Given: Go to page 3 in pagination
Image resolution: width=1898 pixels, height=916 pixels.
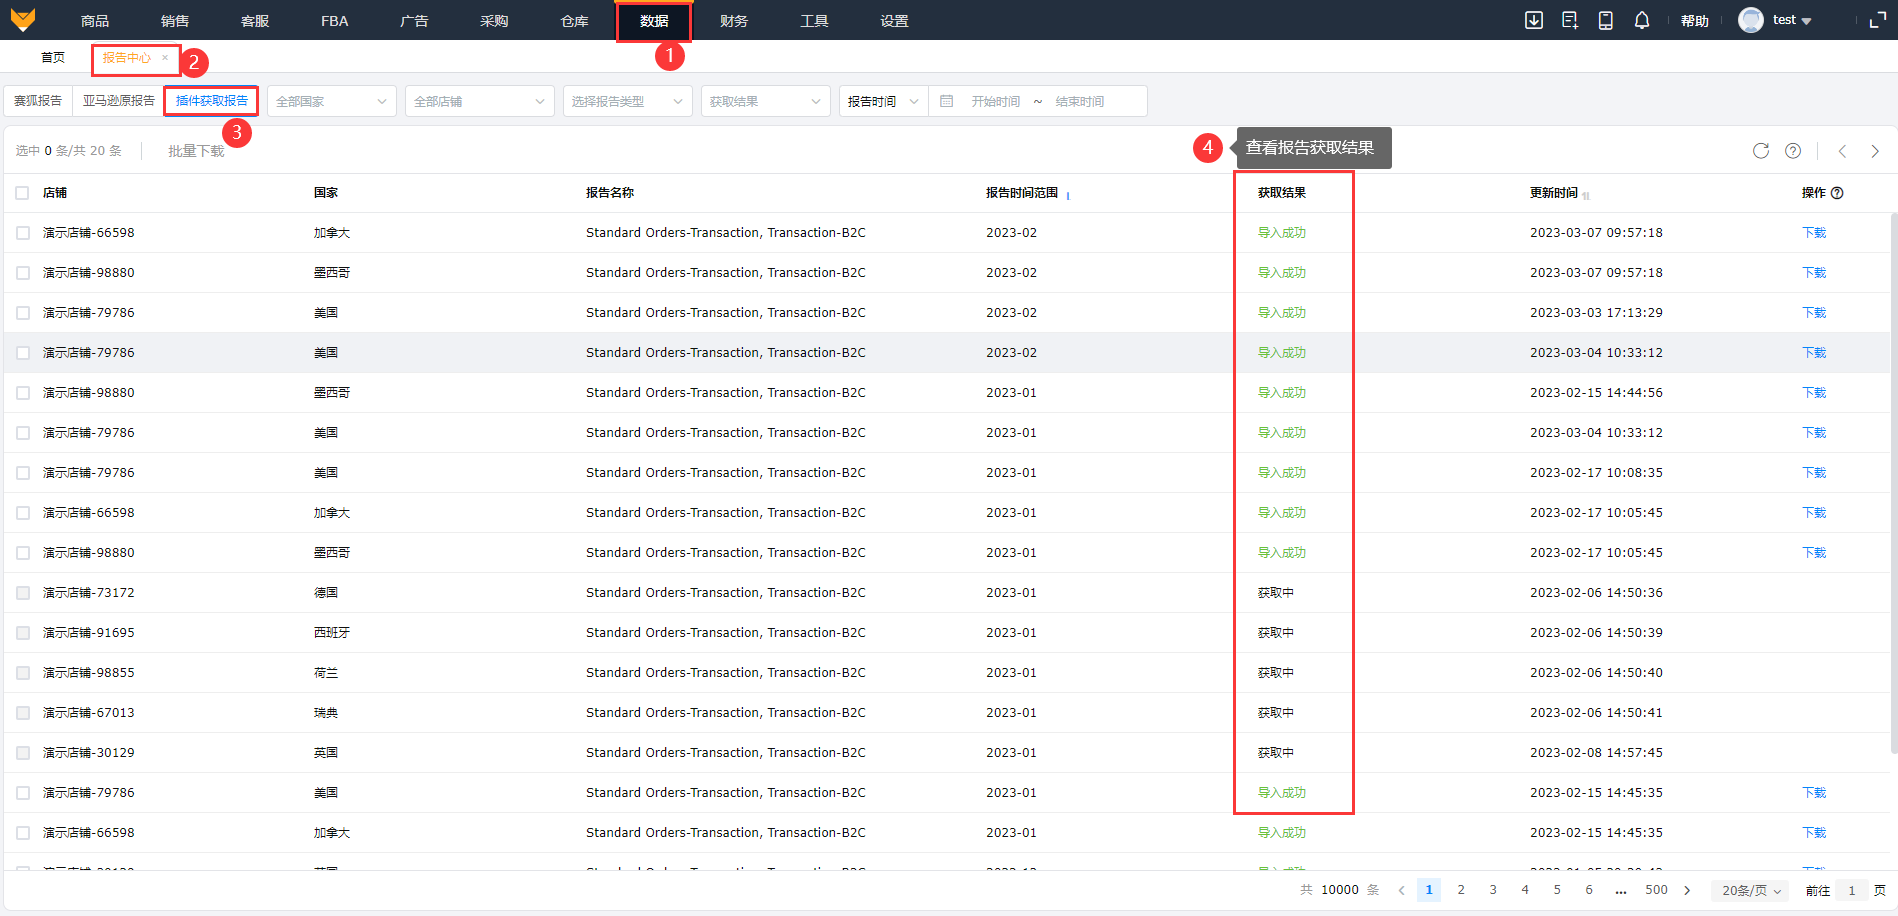Looking at the screenshot, I should tap(1492, 890).
